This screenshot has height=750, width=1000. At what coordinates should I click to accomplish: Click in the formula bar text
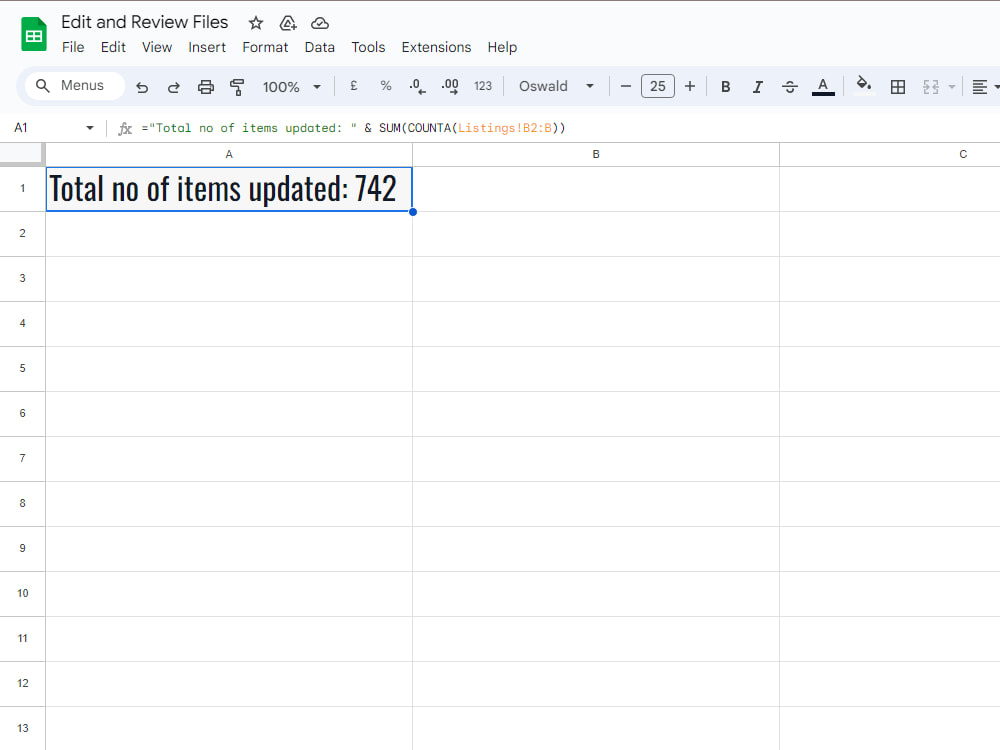353,128
